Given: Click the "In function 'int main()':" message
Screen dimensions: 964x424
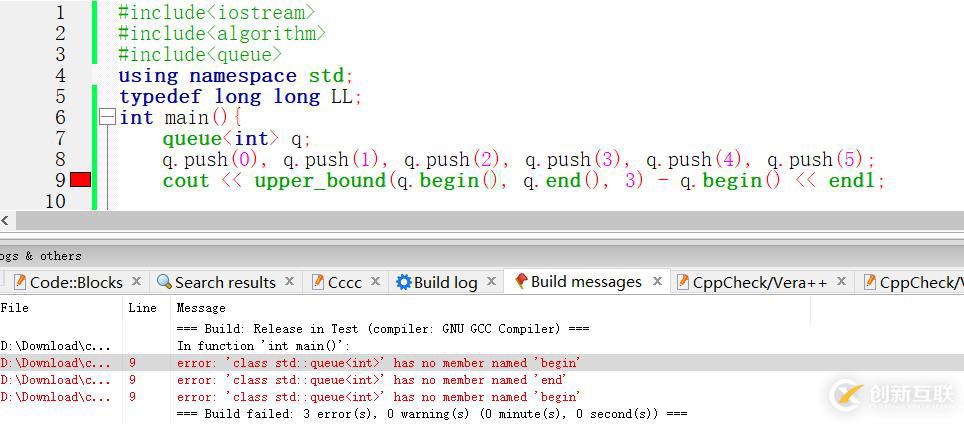Looking at the screenshot, I should [x=263, y=345].
